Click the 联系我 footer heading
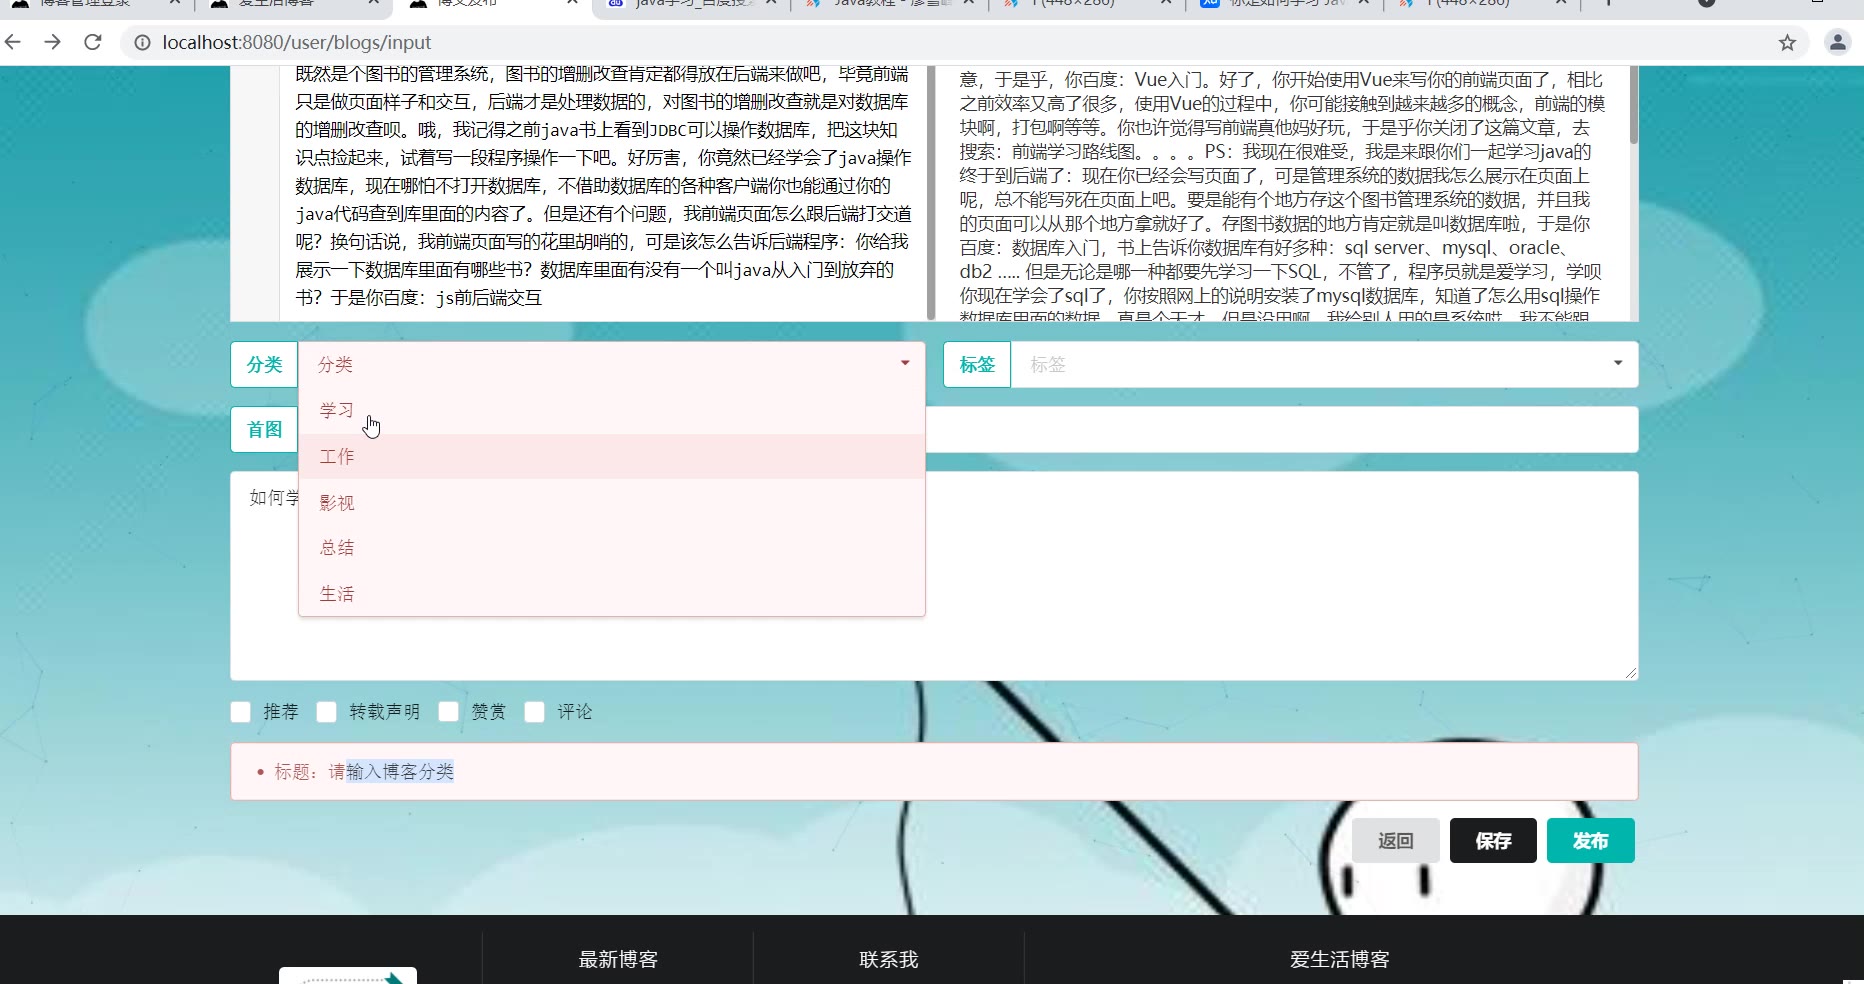Image resolution: width=1864 pixels, height=984 pixels. (888, 960)
